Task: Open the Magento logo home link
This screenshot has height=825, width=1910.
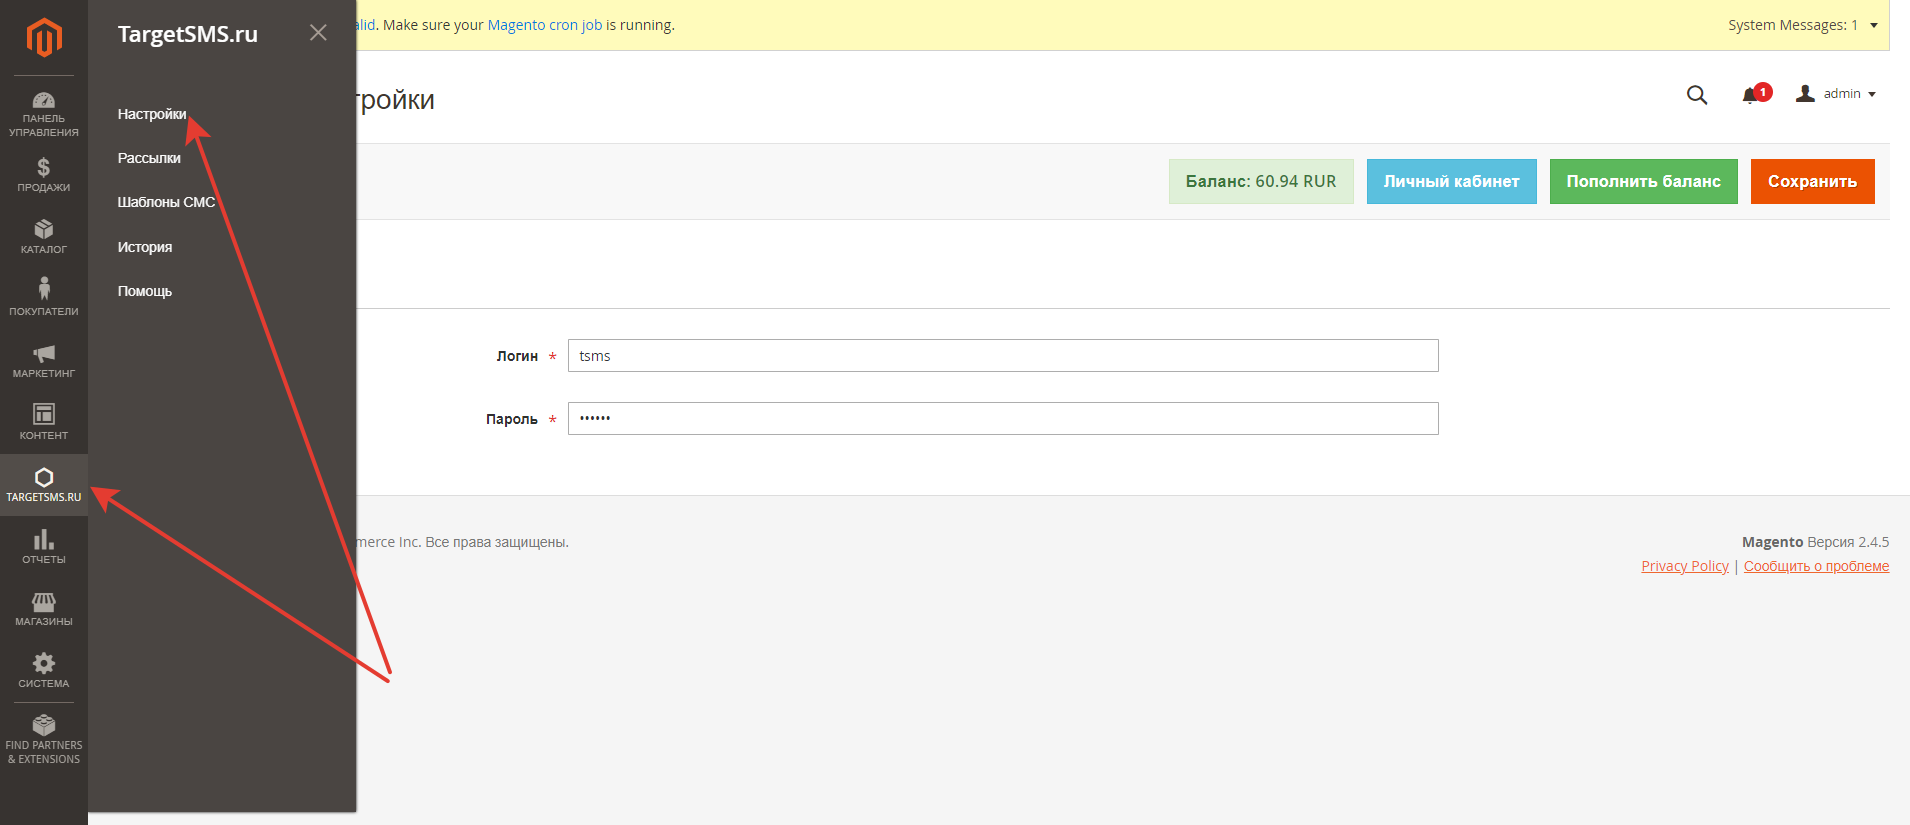Action: 44,38
